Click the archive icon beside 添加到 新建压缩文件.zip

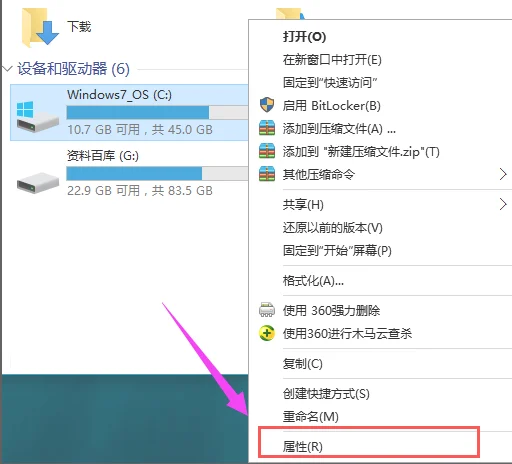point(267,151)
